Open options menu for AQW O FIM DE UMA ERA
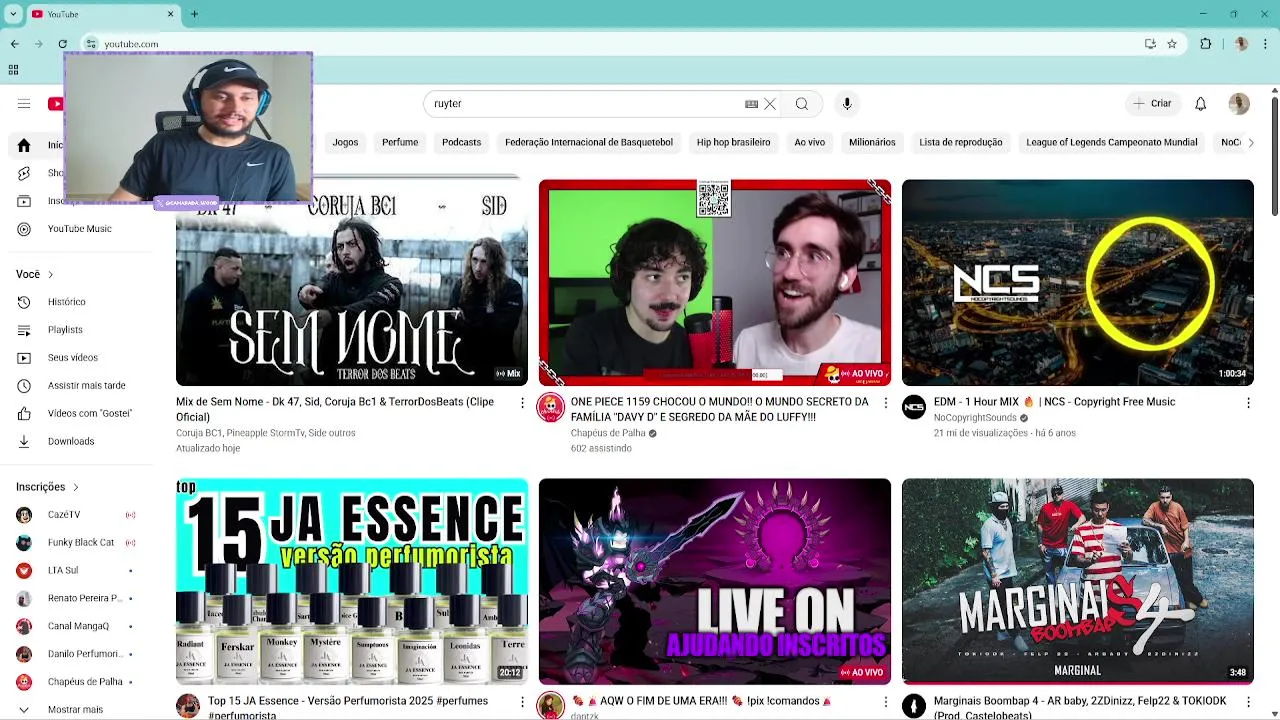 885,703
